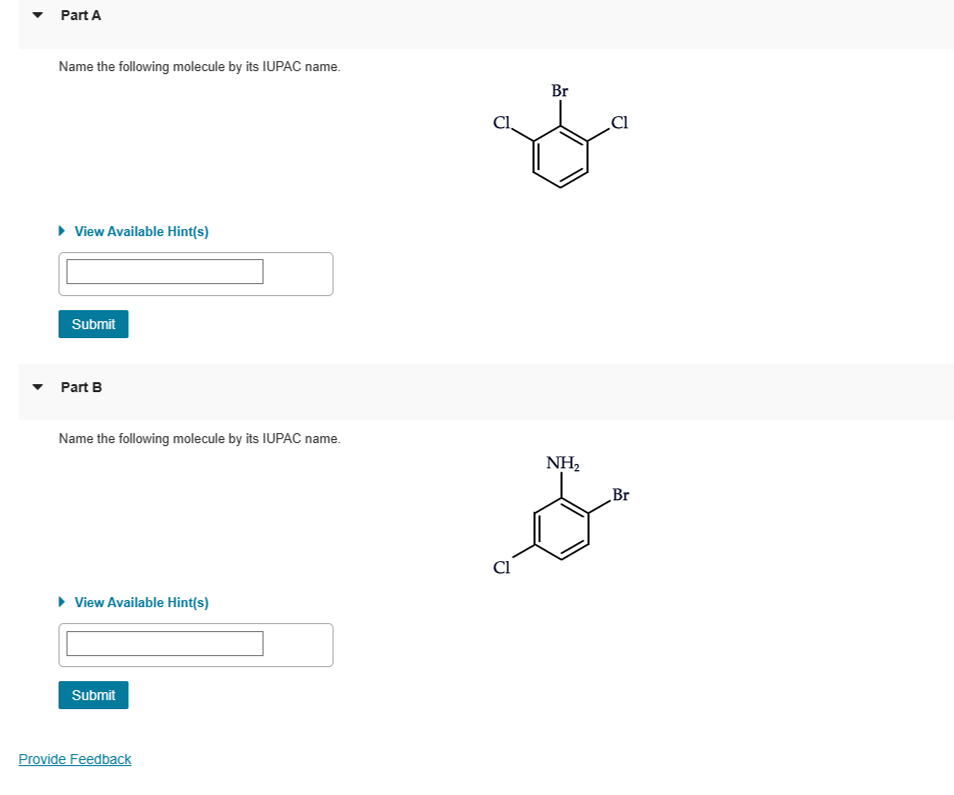Image resolution: width=954 pixels, height=795 pixels.
Task: Click the disclosure arrow before View Available Hint(s)
Action: pyautogui.click(x=61, y=231)
